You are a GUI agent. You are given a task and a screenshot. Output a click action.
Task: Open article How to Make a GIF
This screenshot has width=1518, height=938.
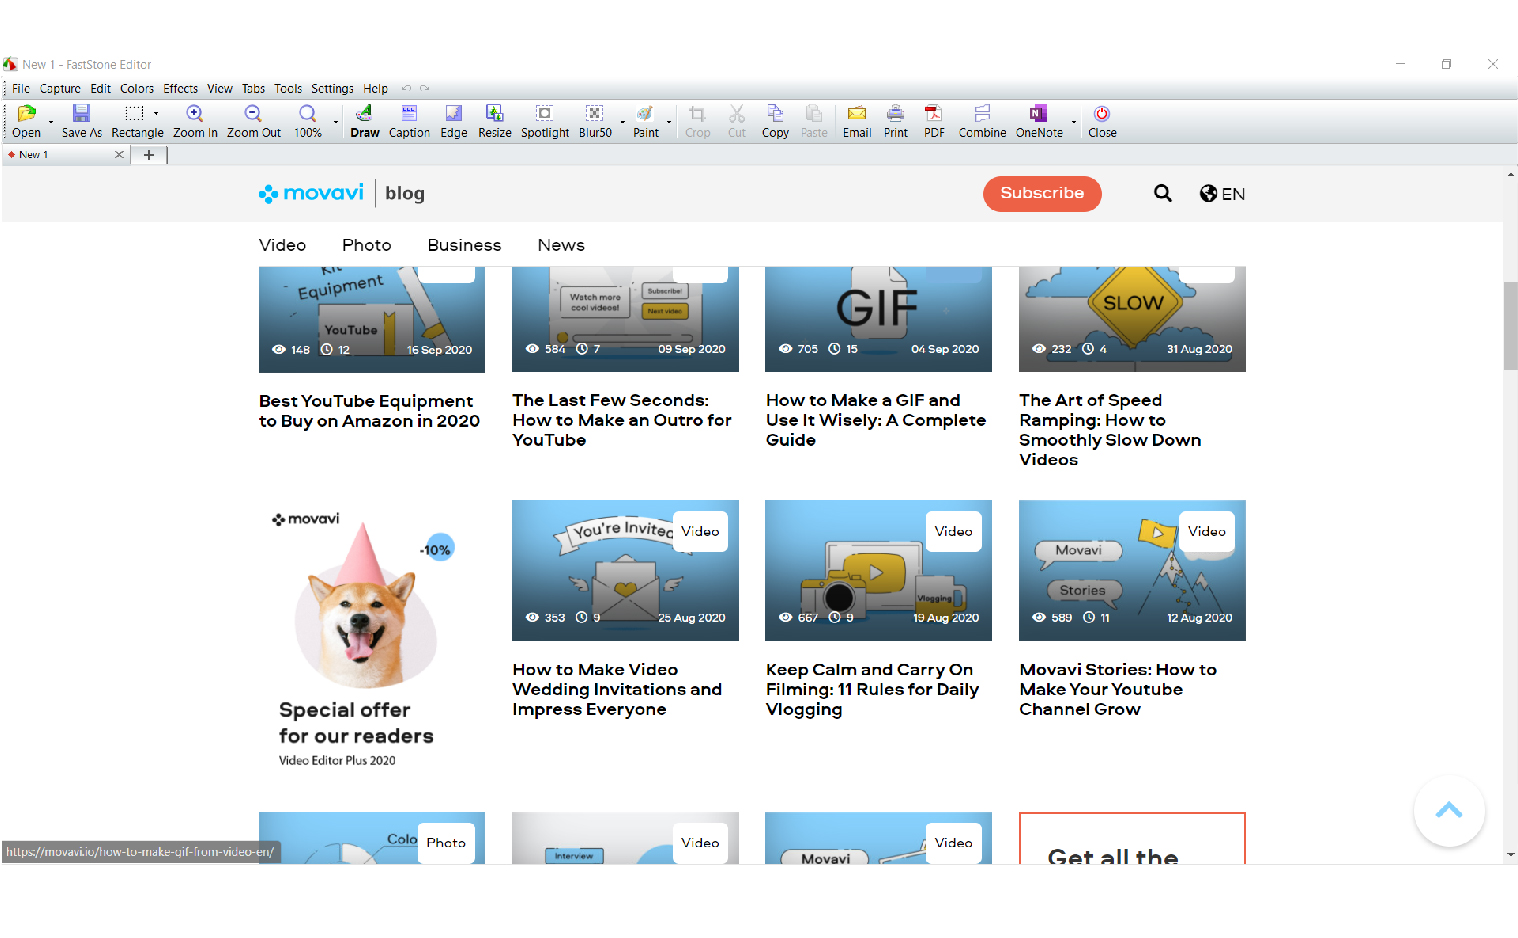[876, 420]
